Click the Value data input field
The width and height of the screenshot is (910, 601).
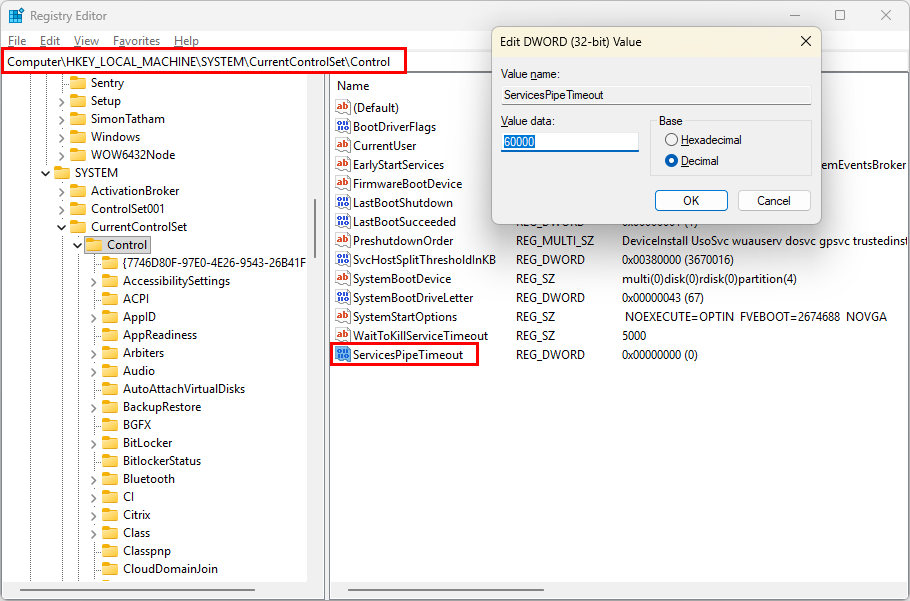[569, 142]
